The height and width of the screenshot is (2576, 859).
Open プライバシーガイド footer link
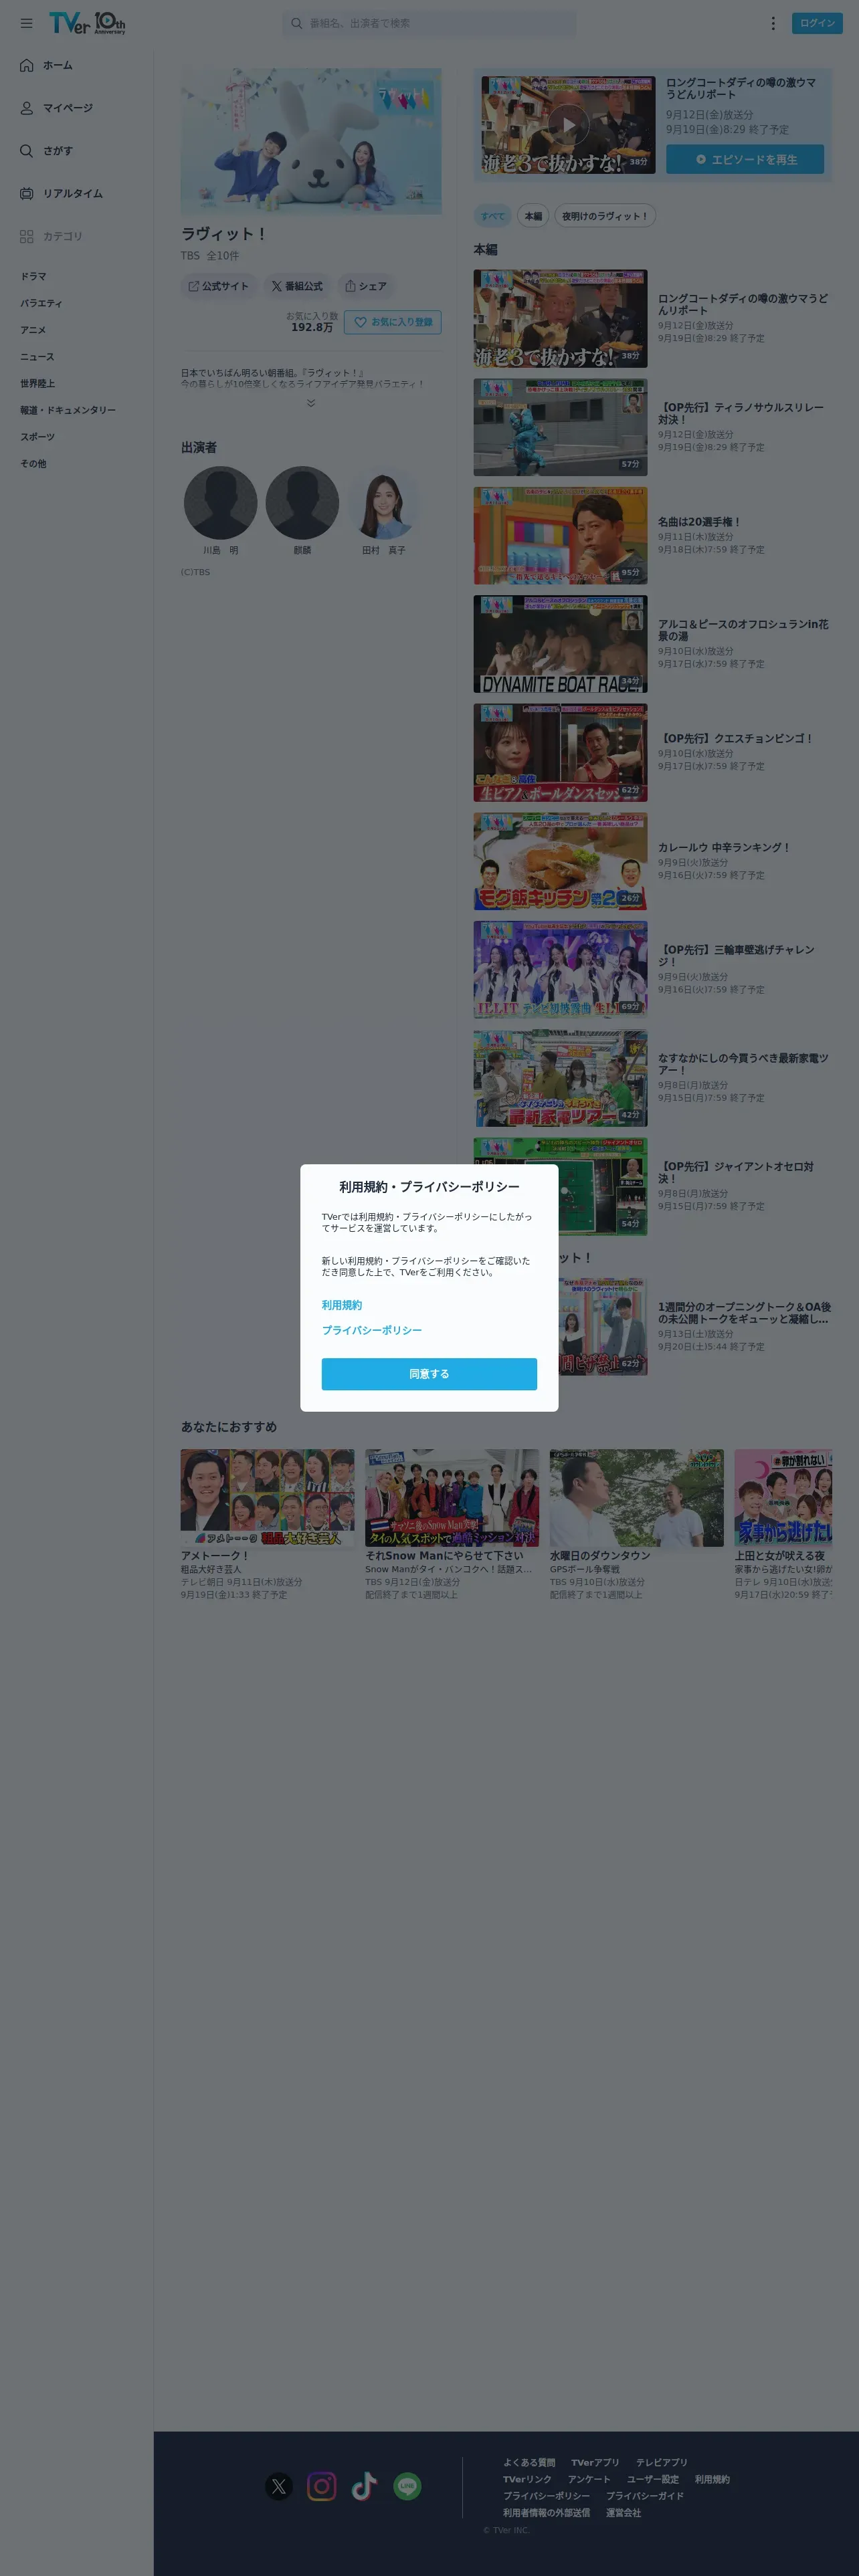click(x=645, y=2496)
